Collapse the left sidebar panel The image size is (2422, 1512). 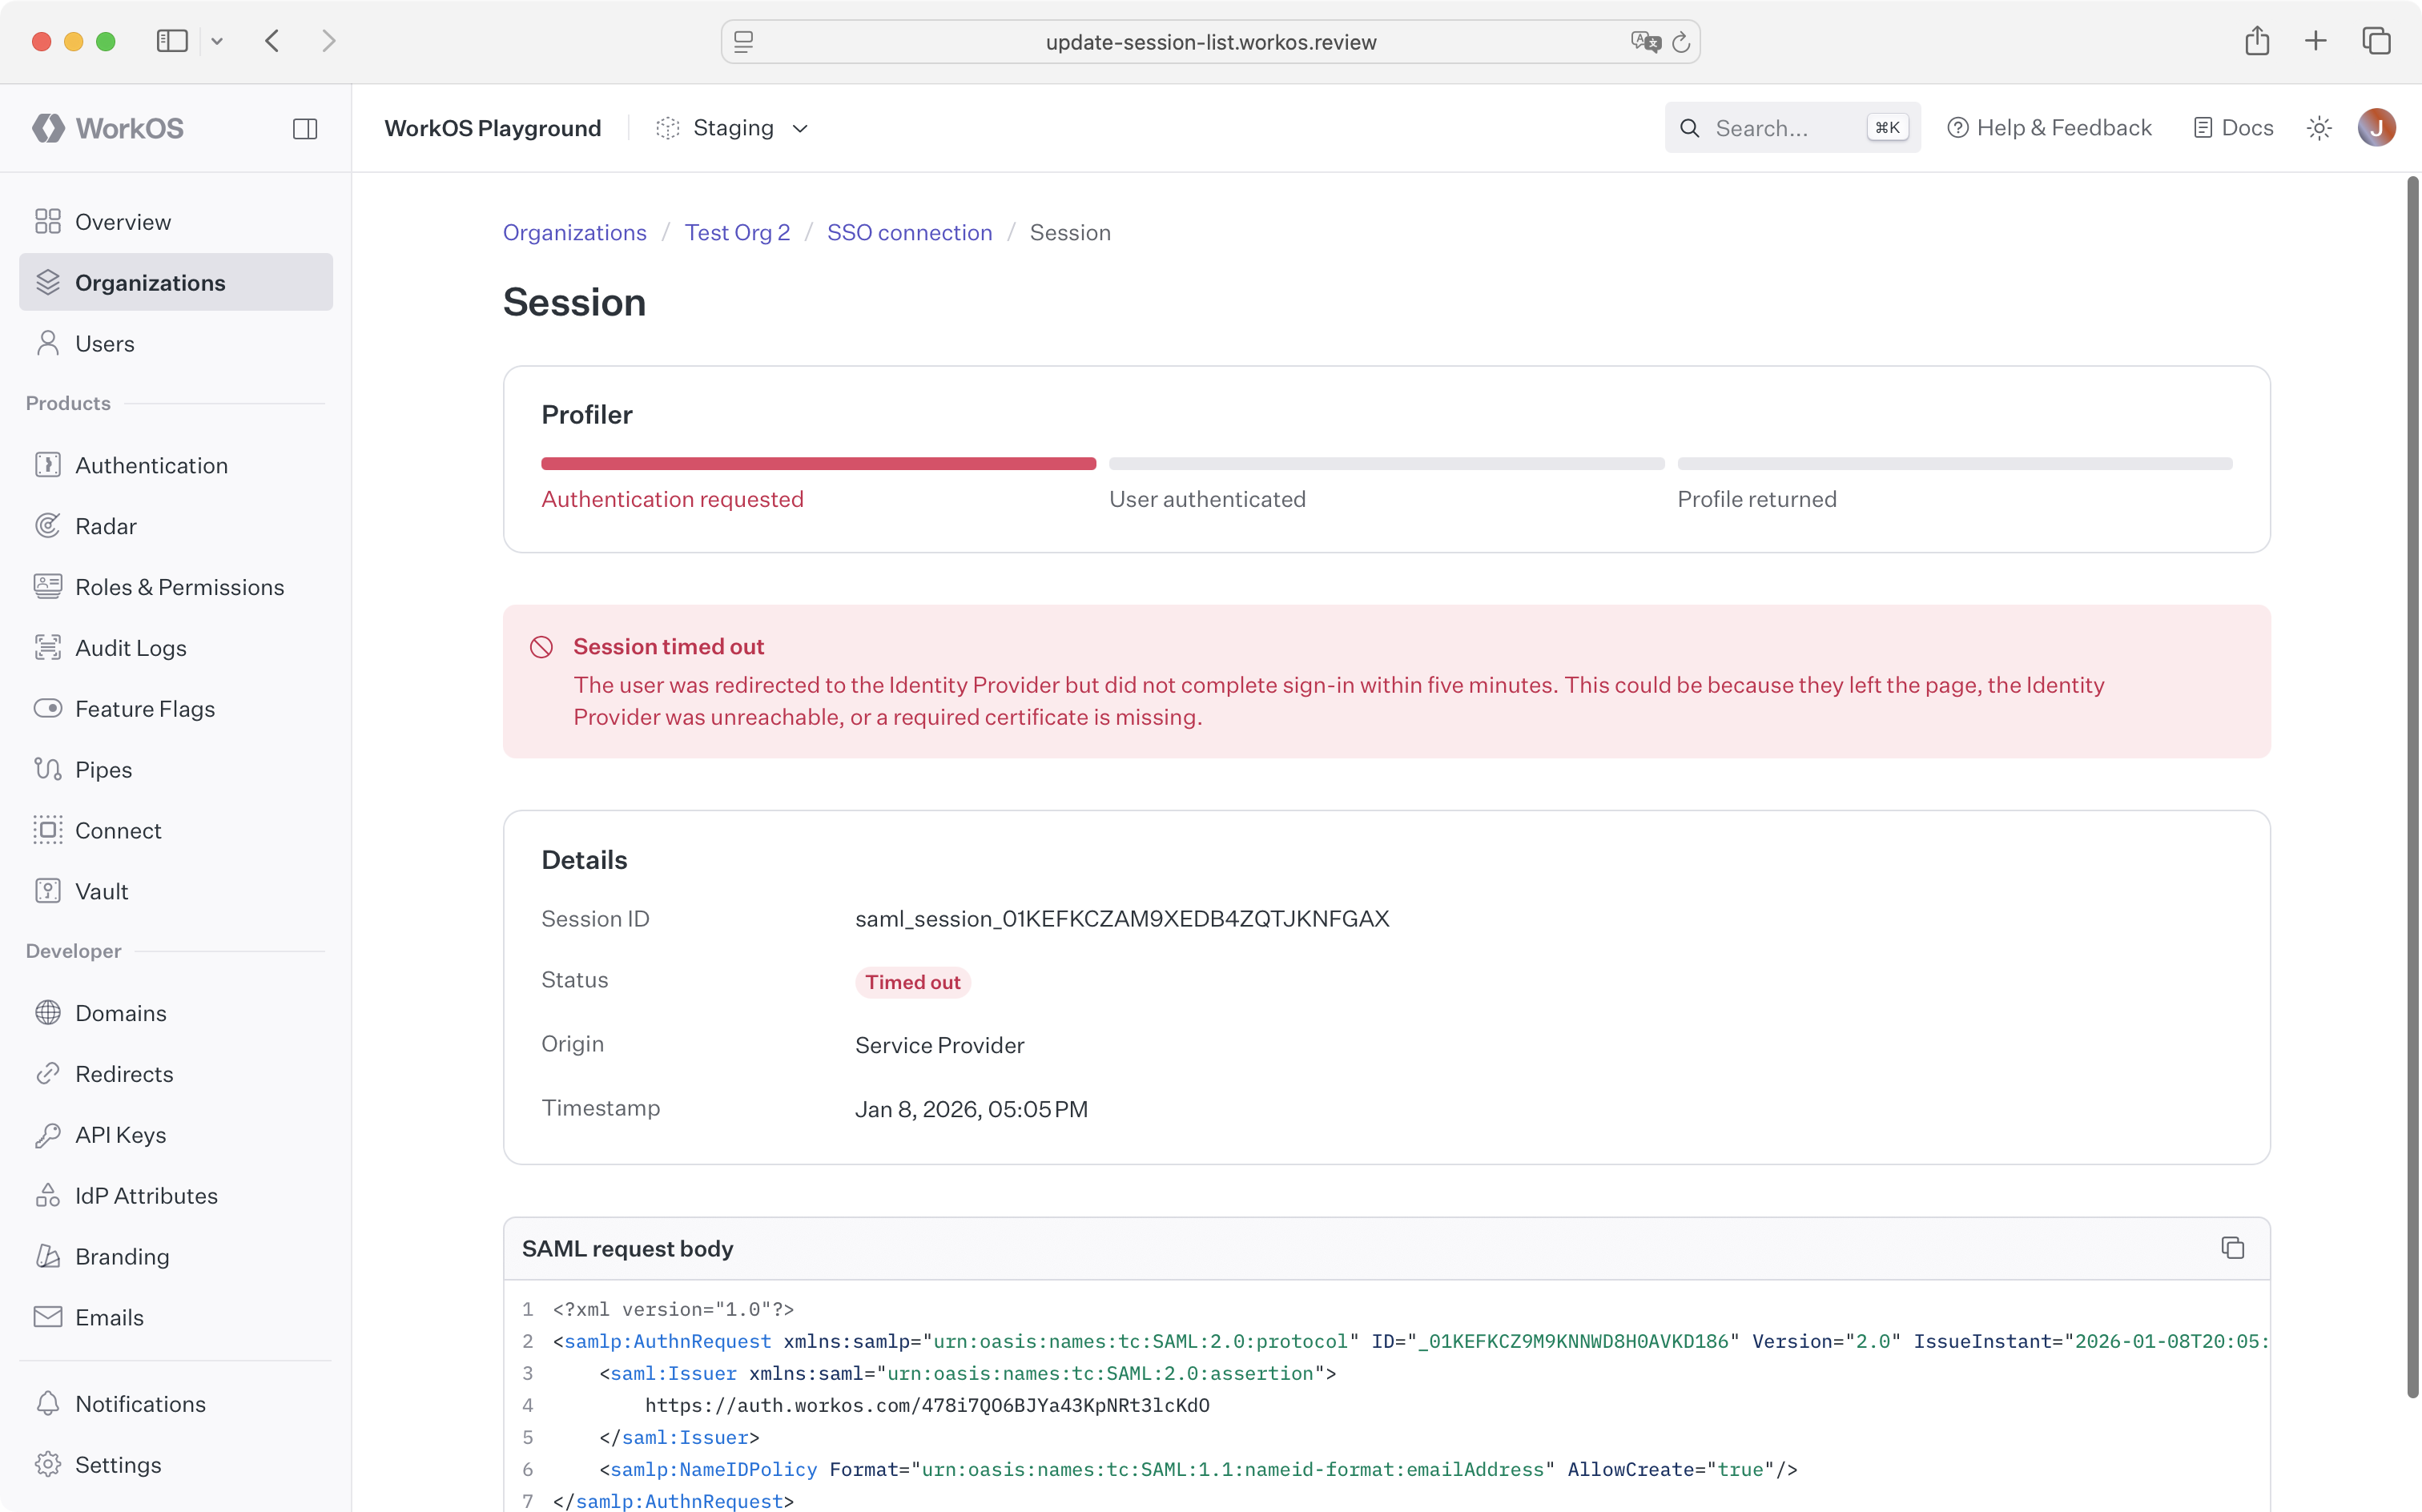point(305,128)
